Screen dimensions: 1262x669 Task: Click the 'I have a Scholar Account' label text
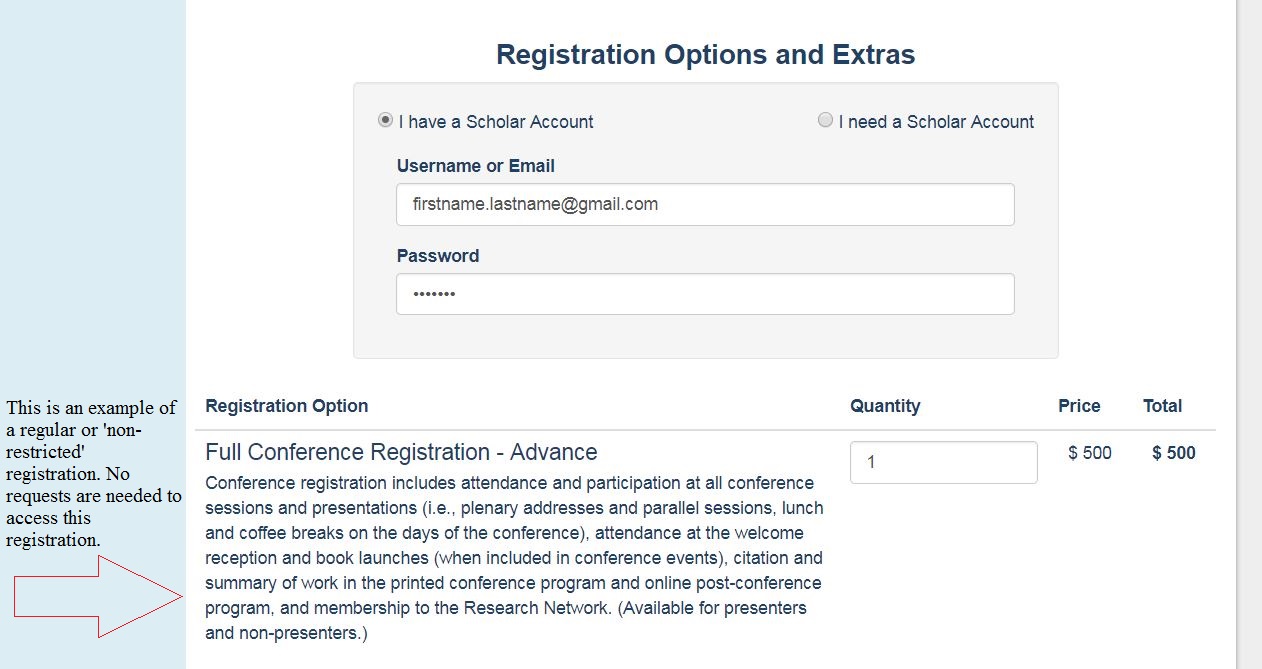tap(496, 122)
